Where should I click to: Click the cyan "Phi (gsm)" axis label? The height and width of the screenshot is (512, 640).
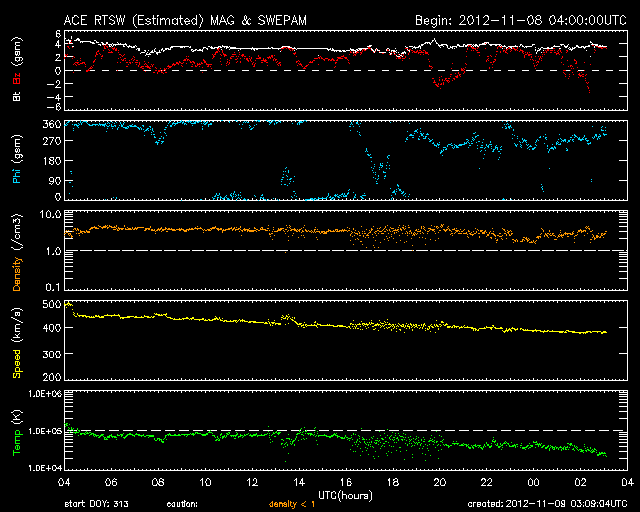[x=17, y=159]
